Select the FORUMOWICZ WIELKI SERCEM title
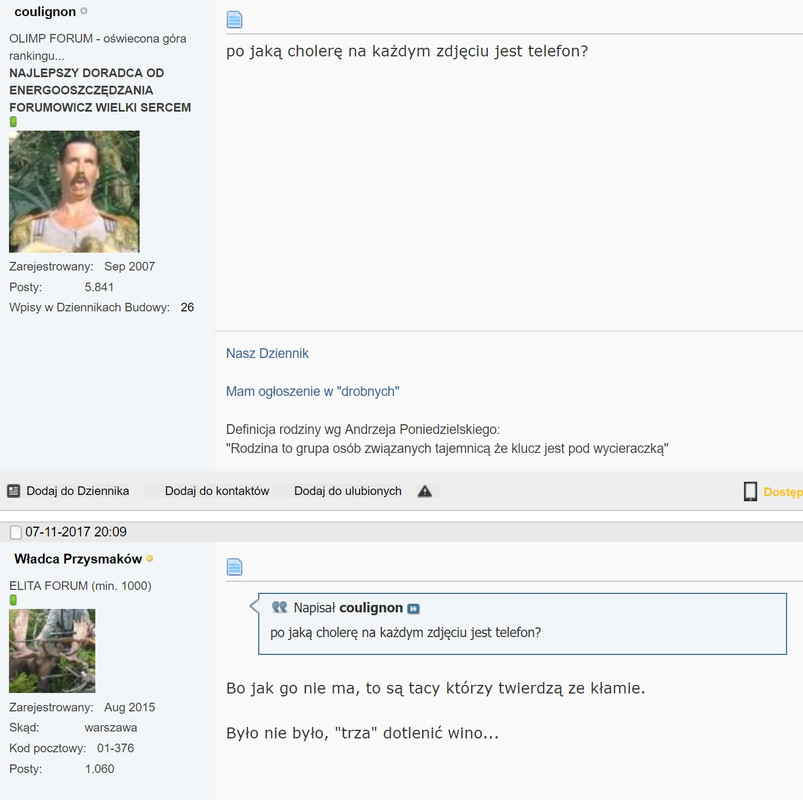The width and height of the screenshot is (803, 800). [100, 108]
